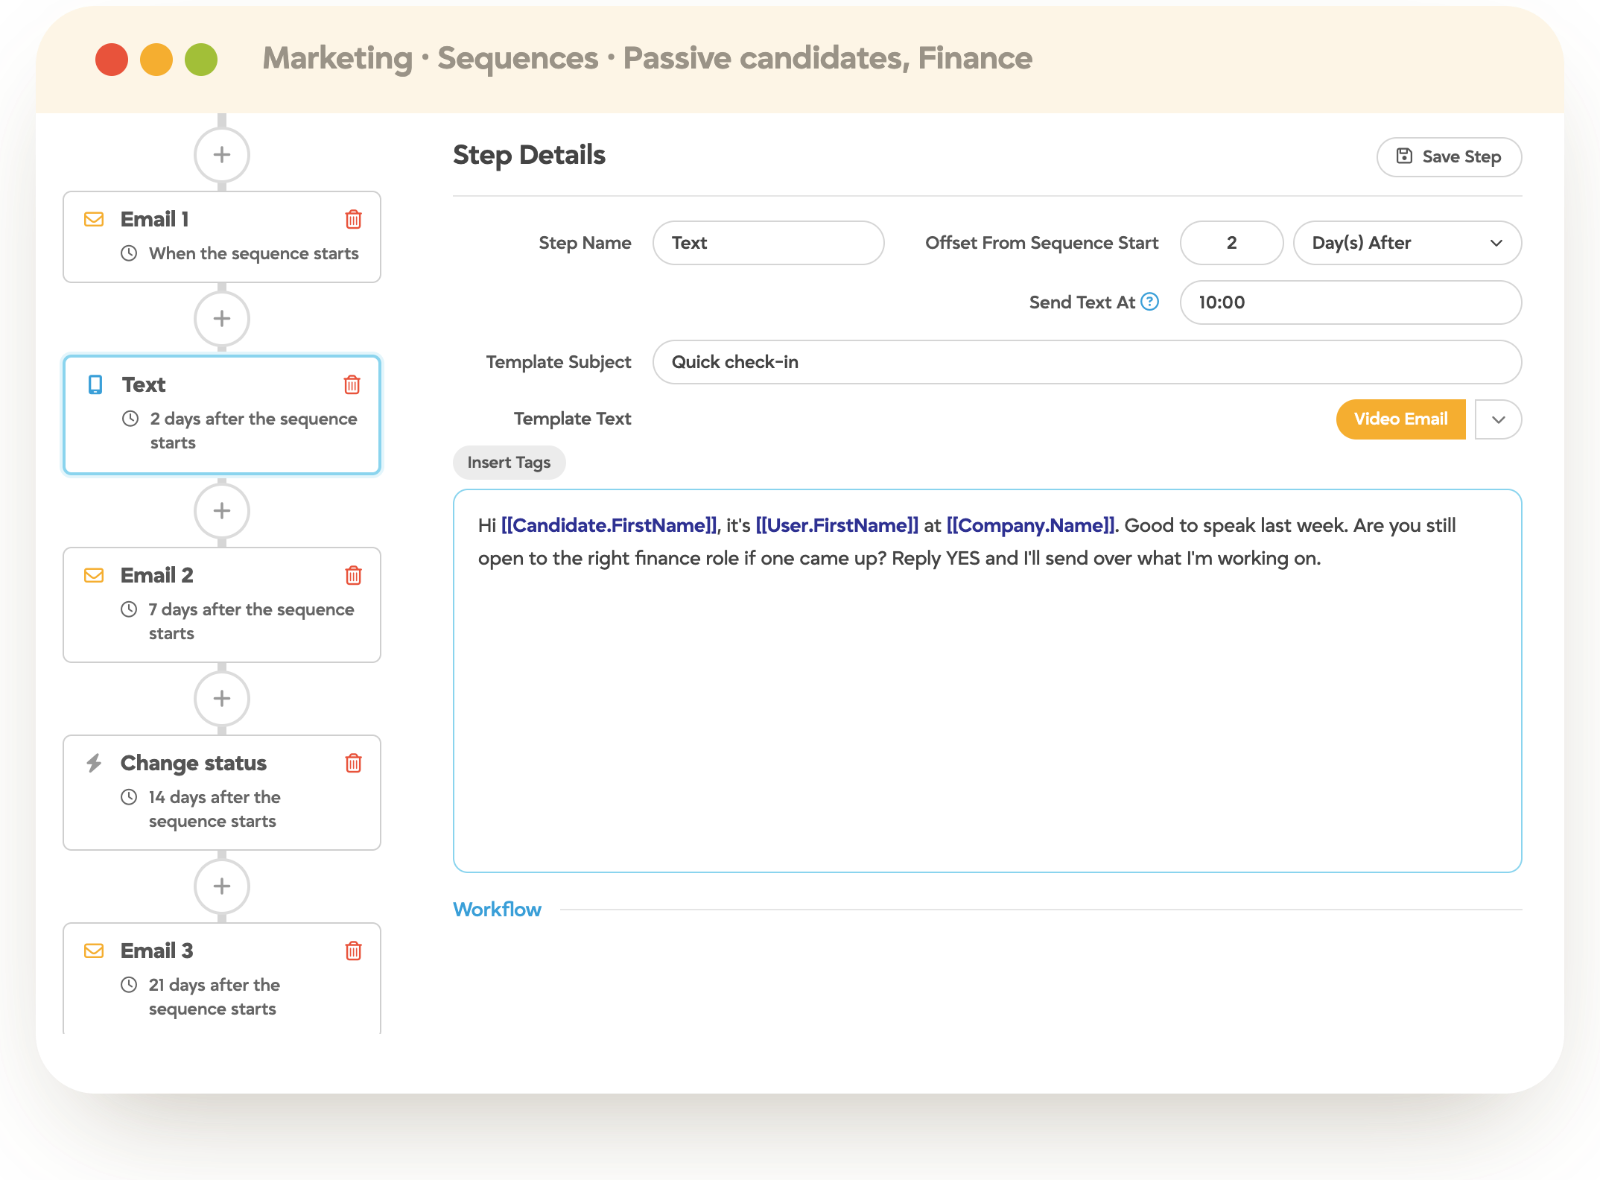
Task: Save the step with Save Step
Action: point(1449,157)
